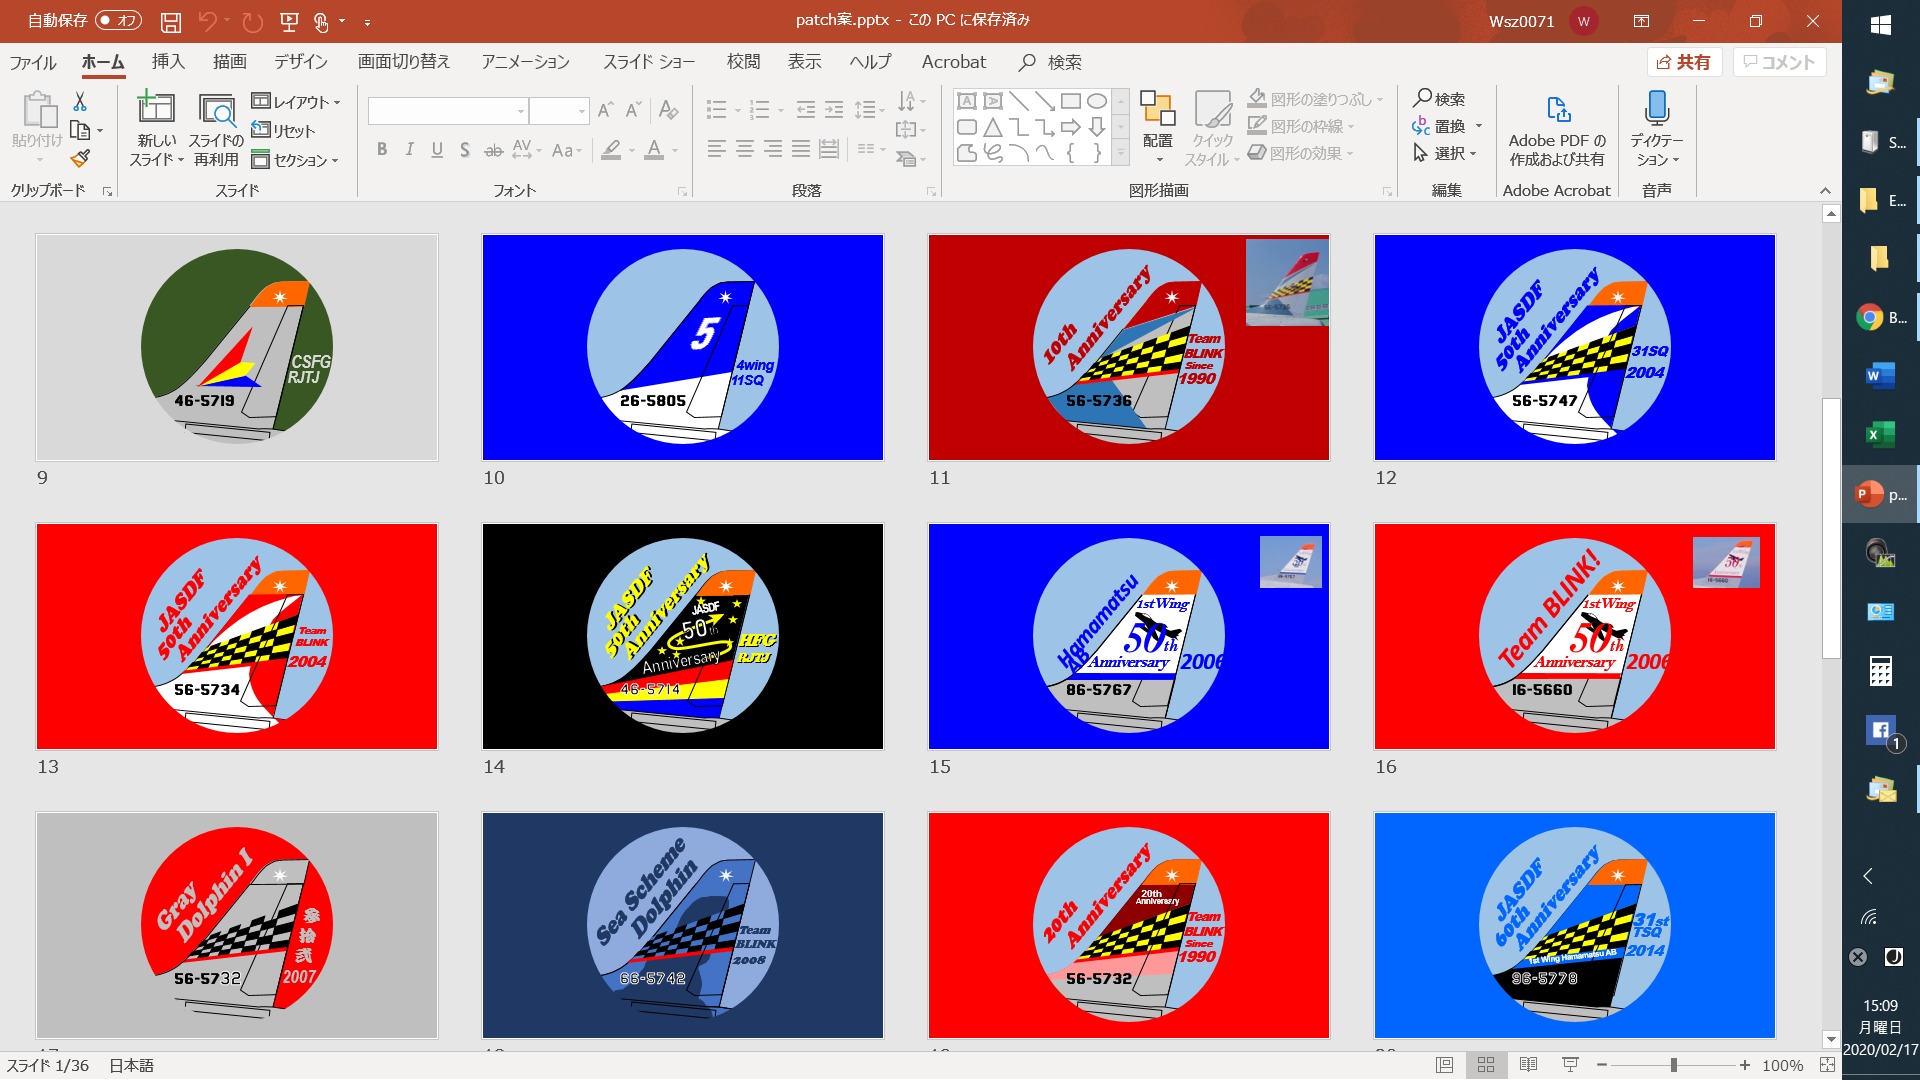Open the Insert tab
Screen dimensions: 1920x1080
(x=168, y=62)
